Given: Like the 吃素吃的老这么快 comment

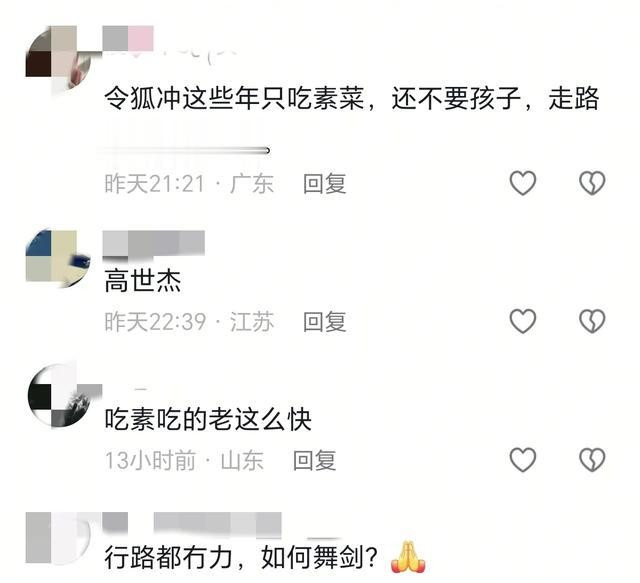Looking at the screenshot, I should 522,459.
